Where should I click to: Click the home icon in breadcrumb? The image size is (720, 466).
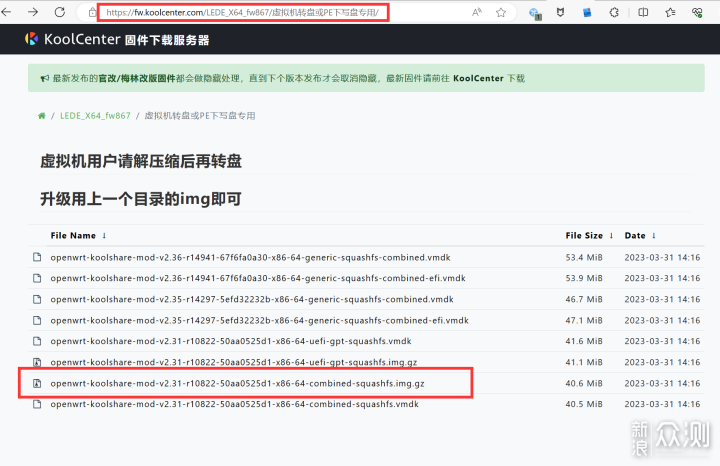tap(41, 116)
